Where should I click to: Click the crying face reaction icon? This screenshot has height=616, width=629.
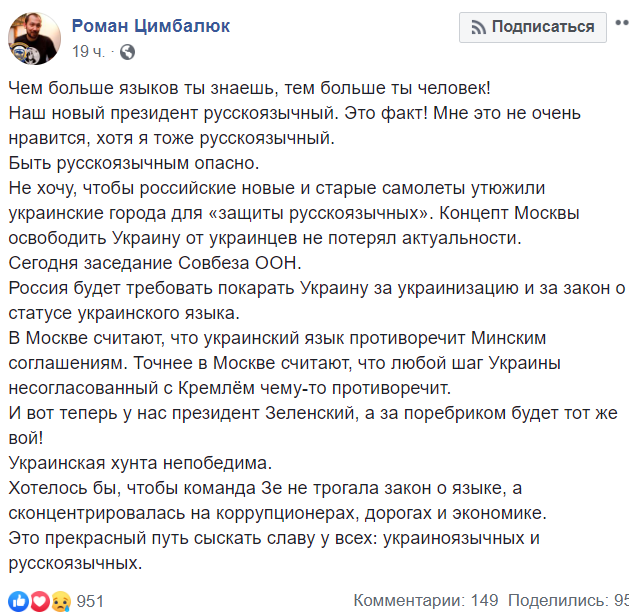pyautogui.click(x=61, y=601)
